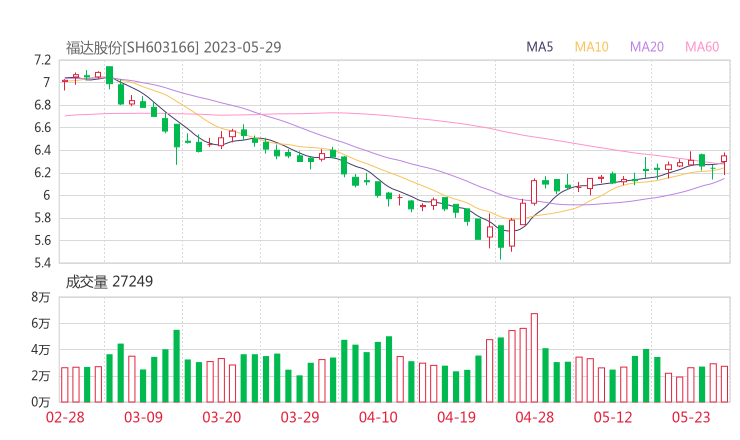
Task: Click the MA10 legend label
Action: tap(591, 47)
